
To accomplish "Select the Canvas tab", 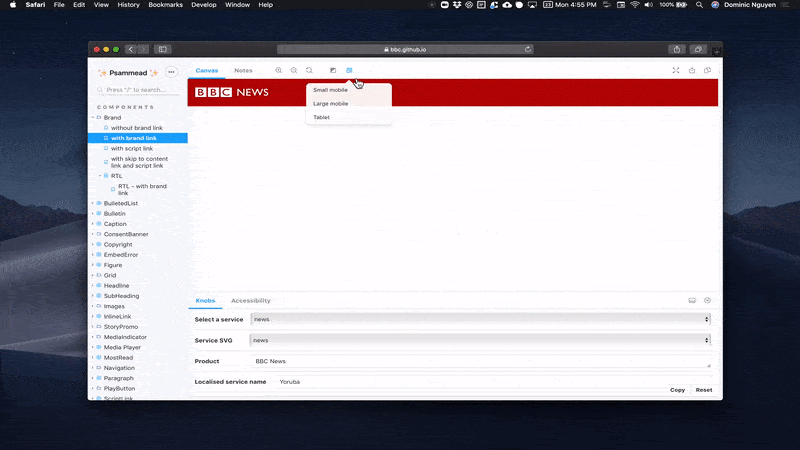I will [207, 70].
